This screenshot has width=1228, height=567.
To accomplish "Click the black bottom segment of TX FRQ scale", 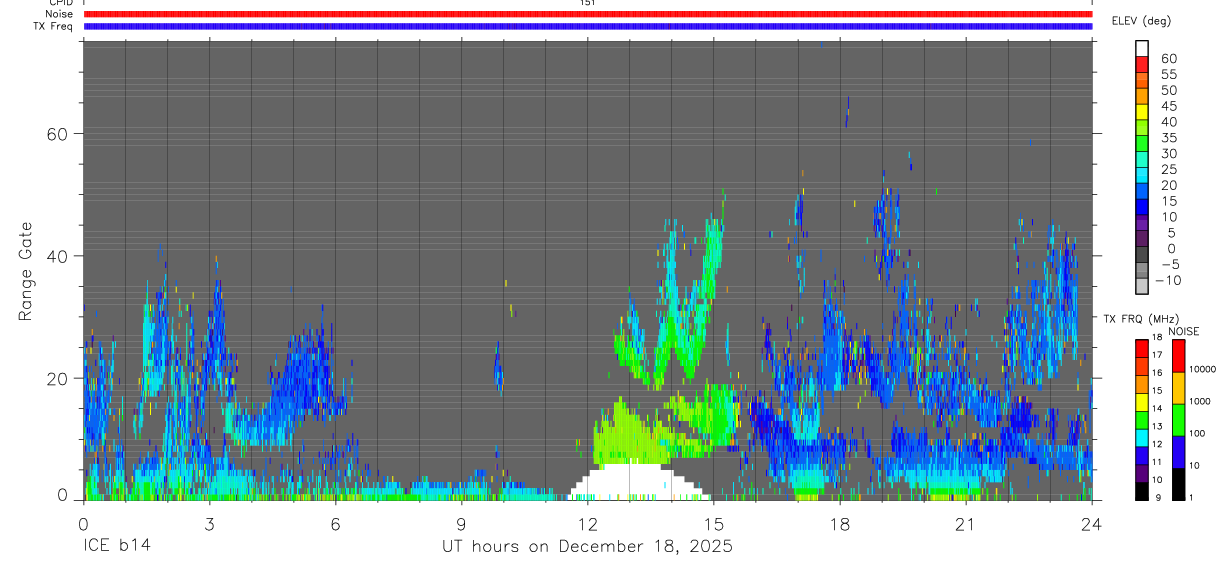I will point(1142,491).
